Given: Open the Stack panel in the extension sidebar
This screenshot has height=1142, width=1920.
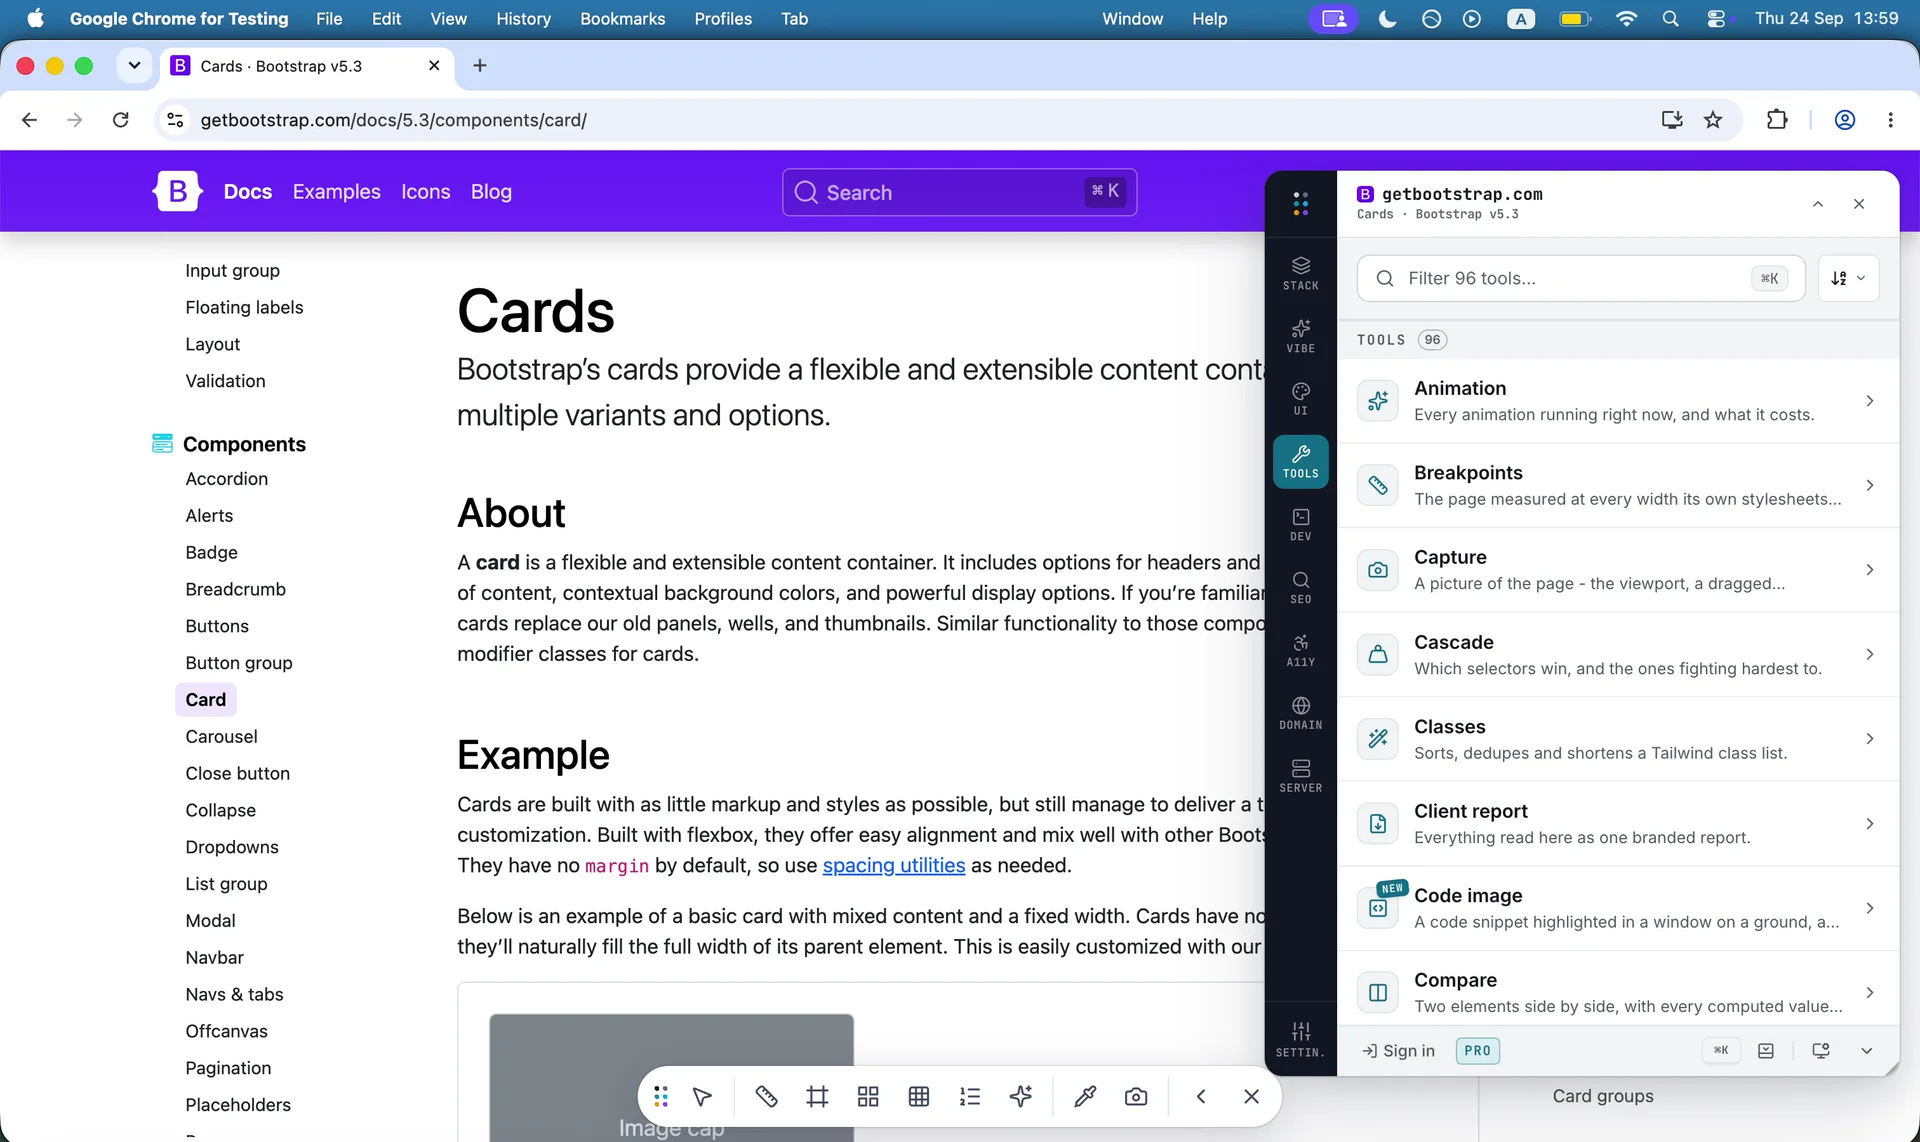Looking at the screenshot, I should pos(1300,272).
